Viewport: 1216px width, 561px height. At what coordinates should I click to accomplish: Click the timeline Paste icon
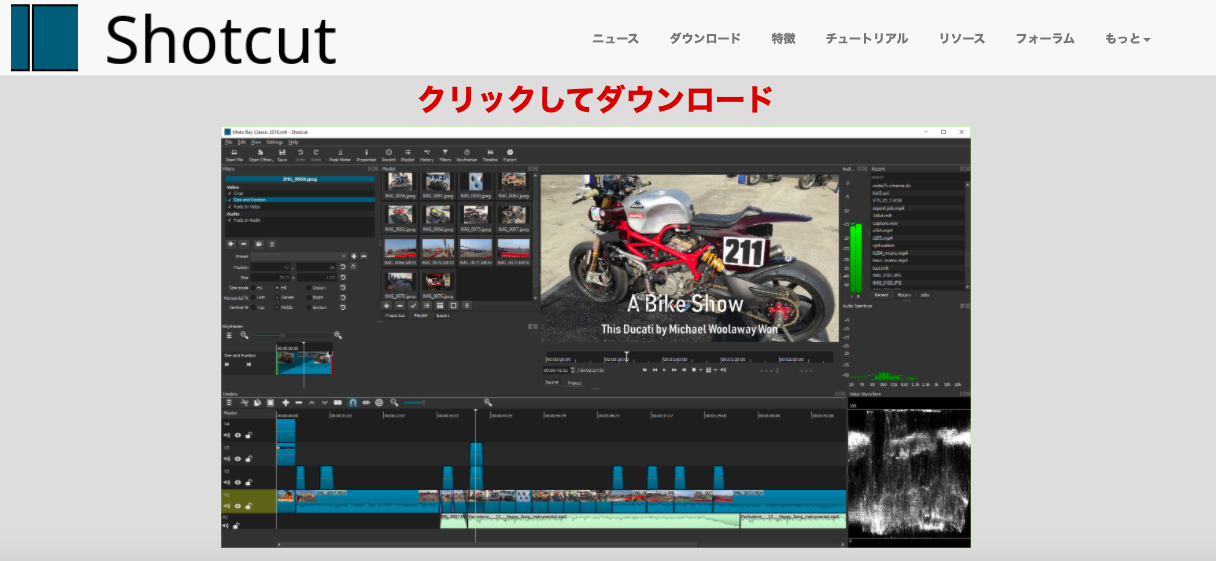click(x=270, y=403)
